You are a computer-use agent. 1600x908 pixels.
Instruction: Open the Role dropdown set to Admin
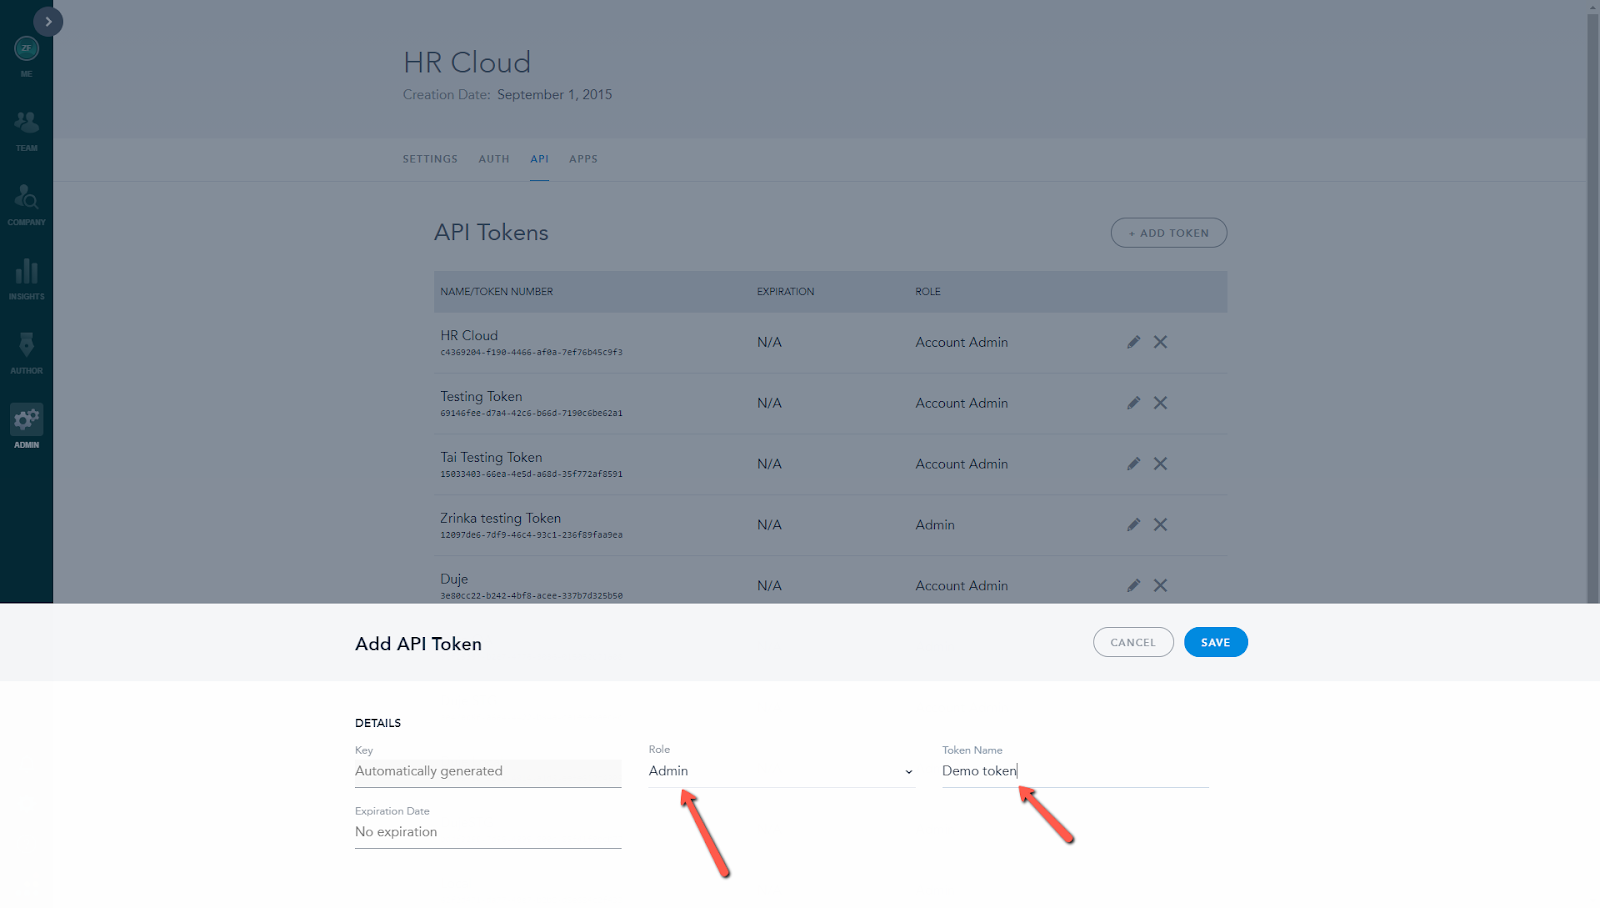click(782, 771)
